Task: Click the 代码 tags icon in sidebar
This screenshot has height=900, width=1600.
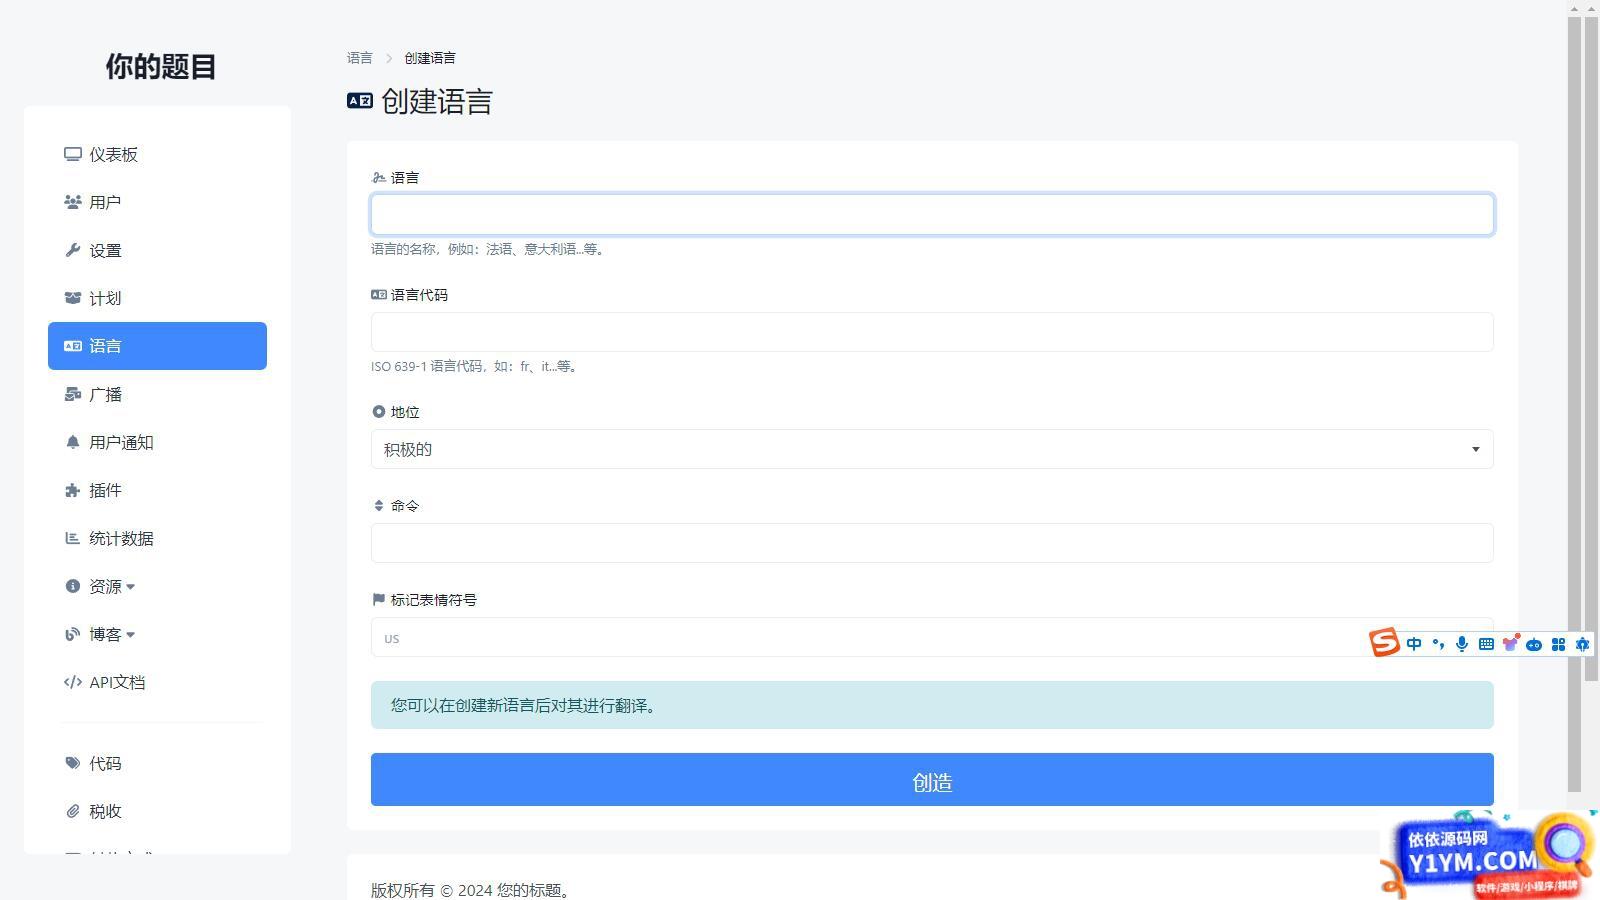Action: click(72, 763)
